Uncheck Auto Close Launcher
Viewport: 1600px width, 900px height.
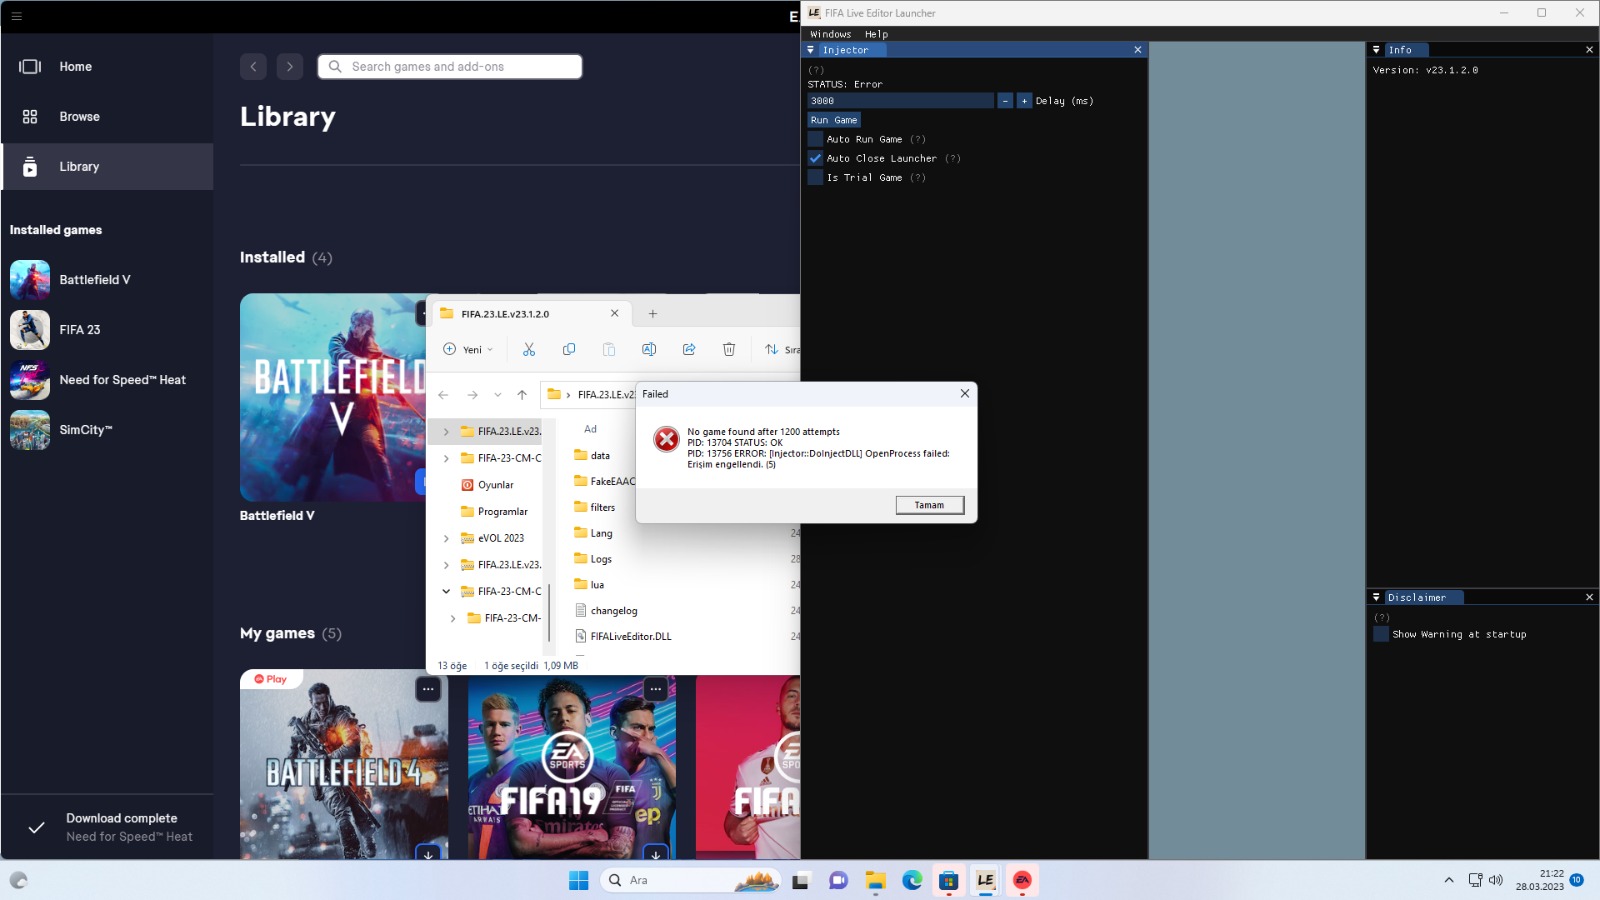tap(816, 158)
